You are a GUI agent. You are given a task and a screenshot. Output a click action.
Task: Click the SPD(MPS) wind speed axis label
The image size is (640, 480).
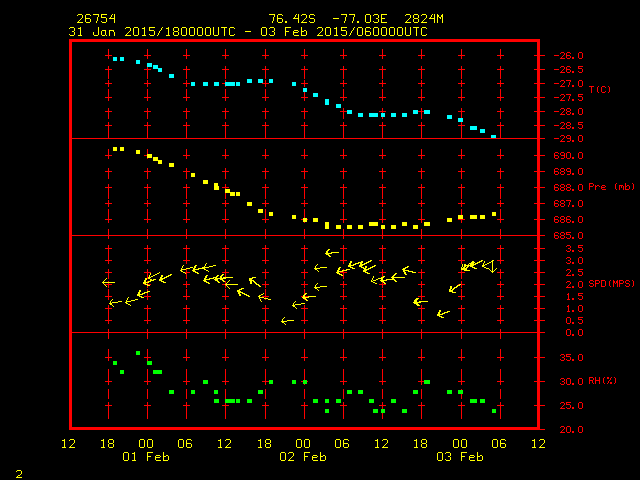click(x=611, y=283)
